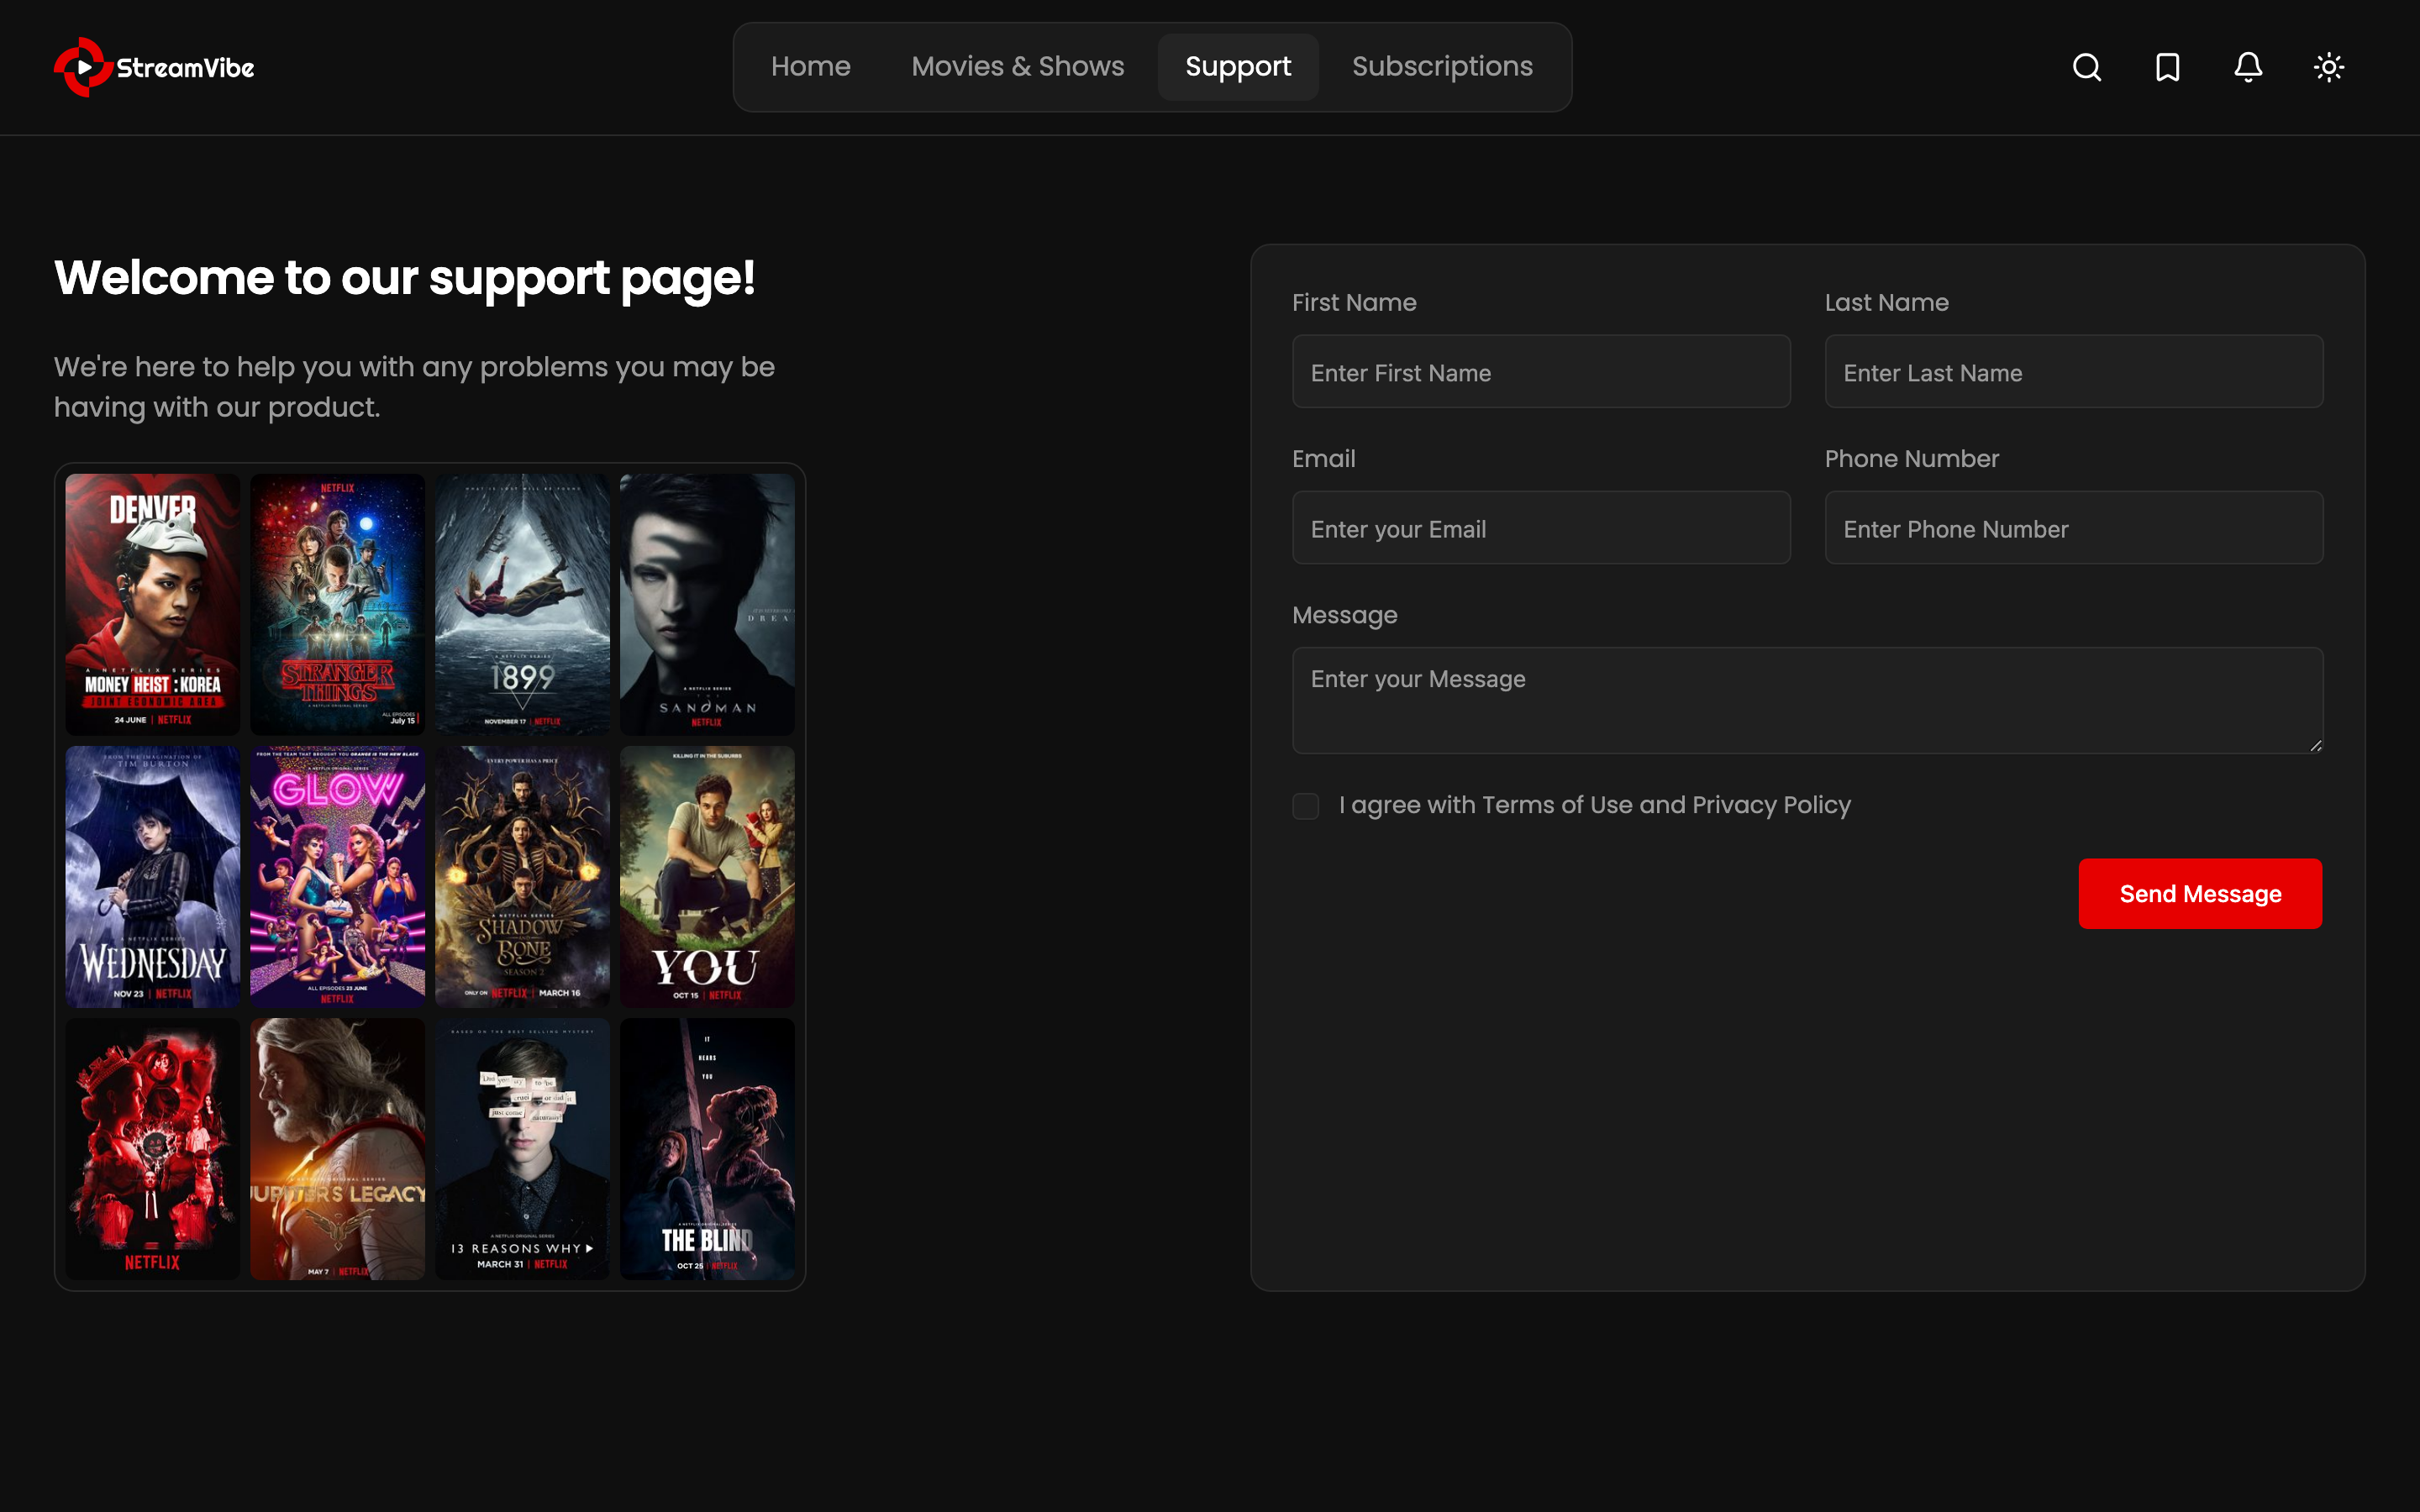Viewport: 2420px width, 1512px height.
Task: Check the Terms of Use agreement checkbox
Action: point(1305,806)
